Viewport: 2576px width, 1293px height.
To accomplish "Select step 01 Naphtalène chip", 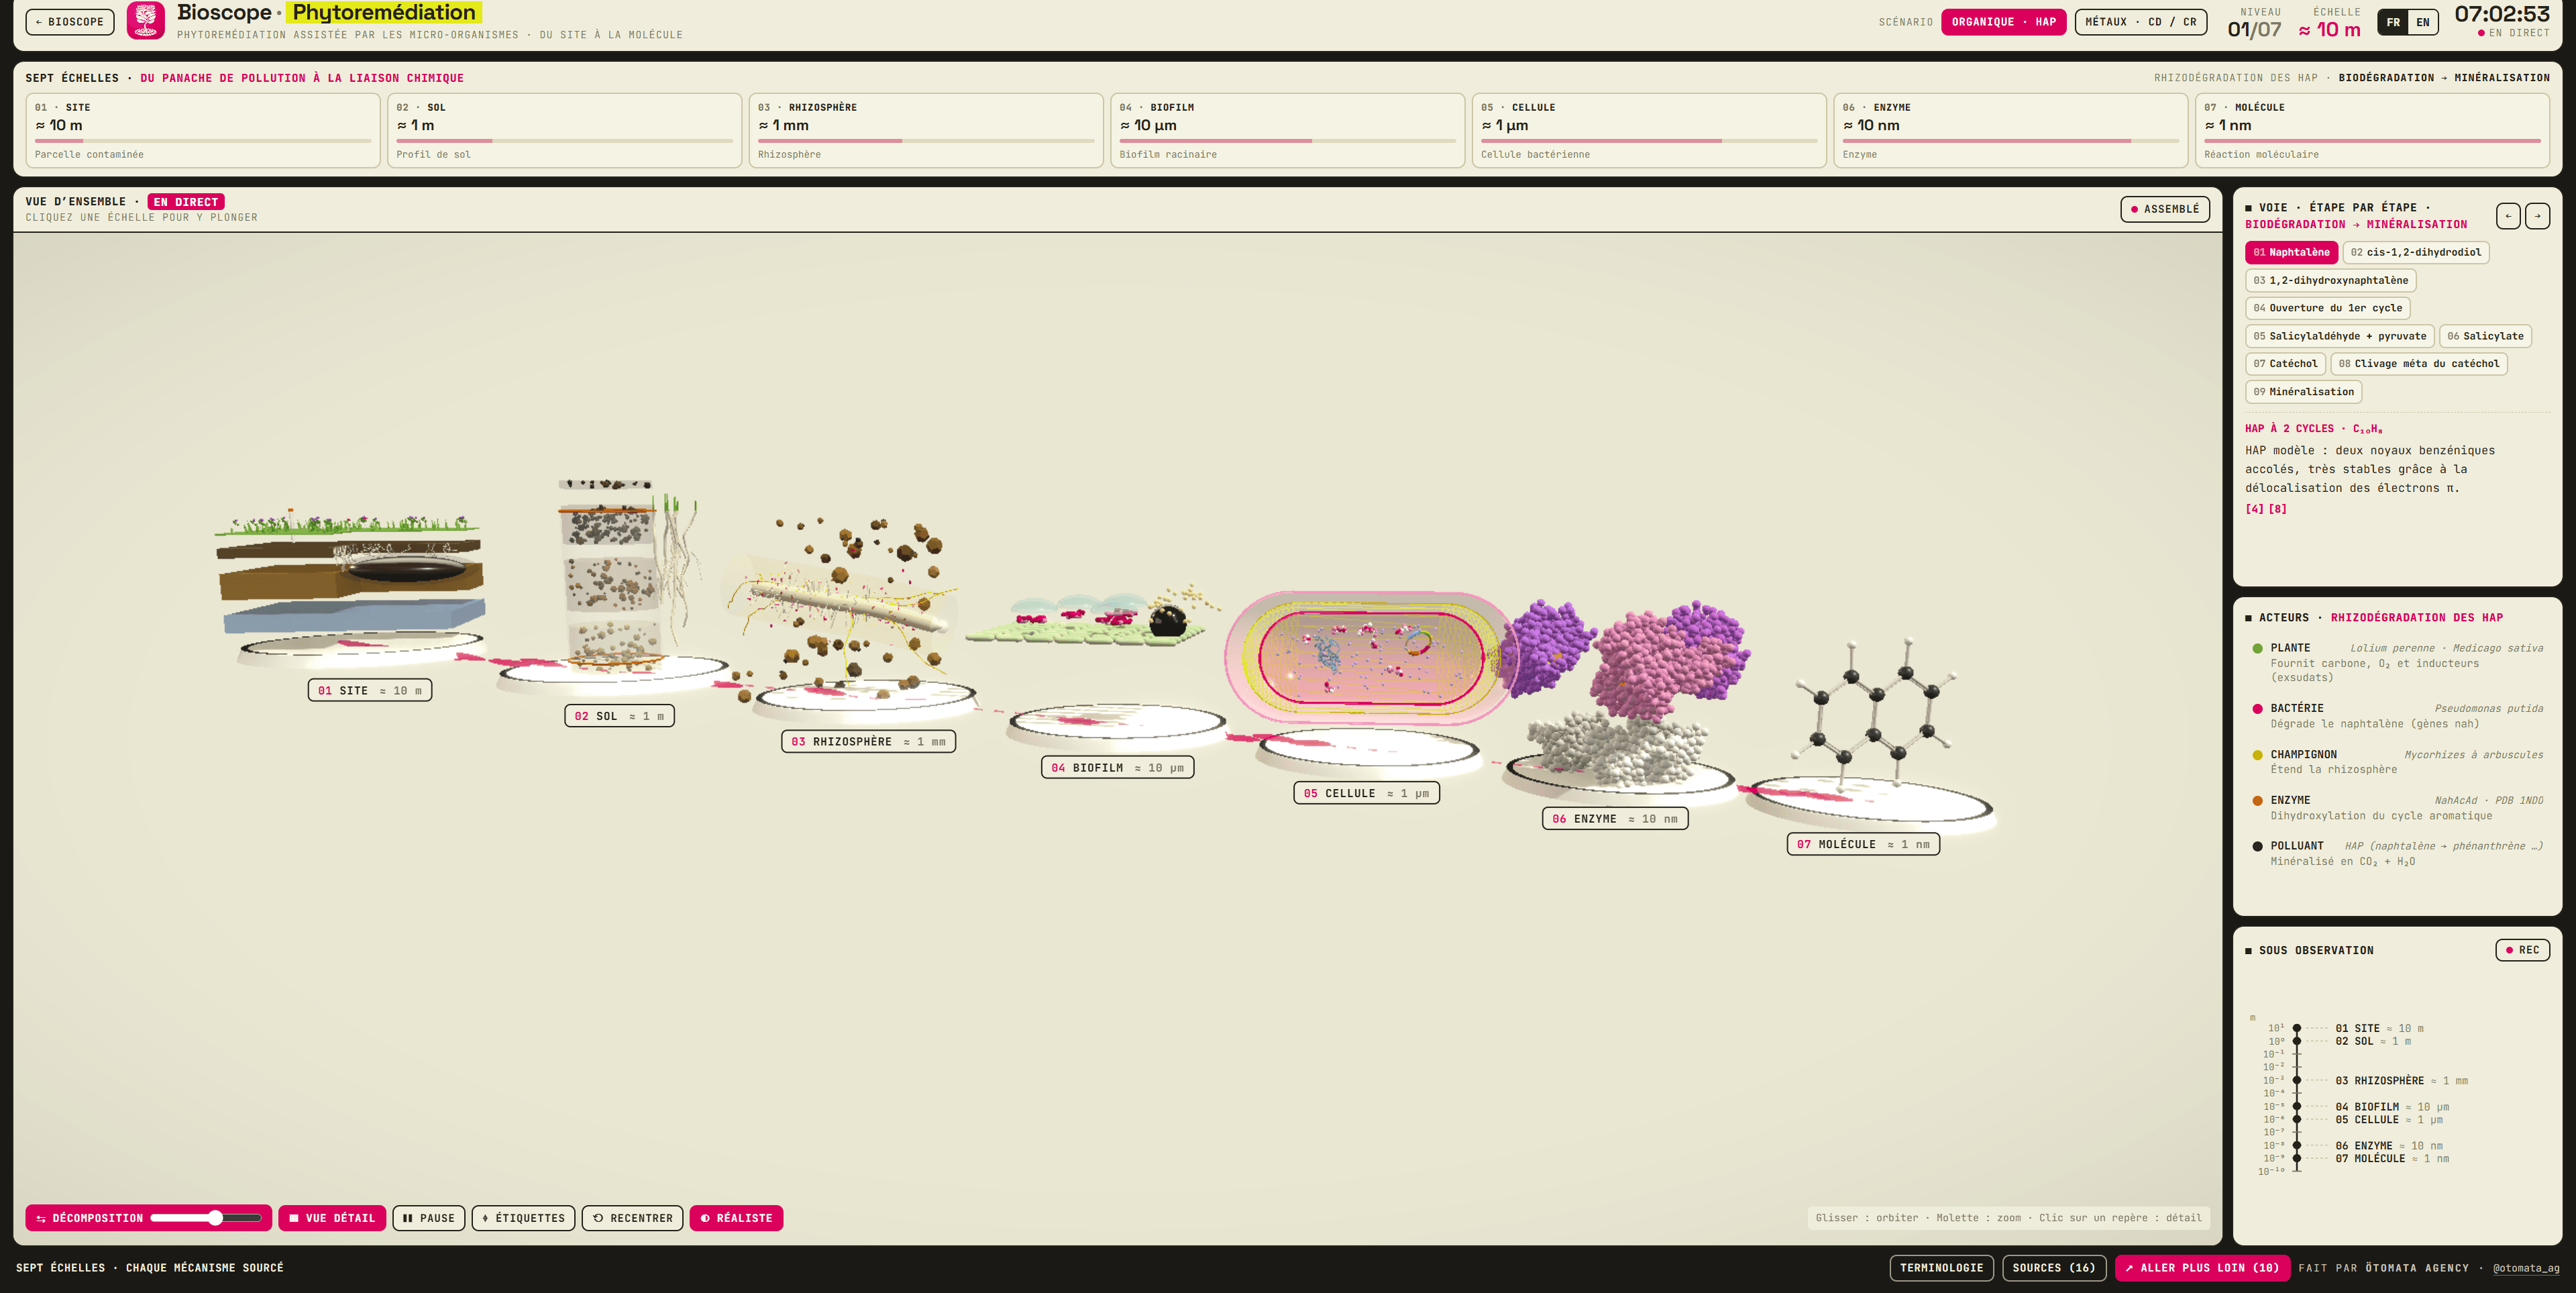I will coord(2291,252).
